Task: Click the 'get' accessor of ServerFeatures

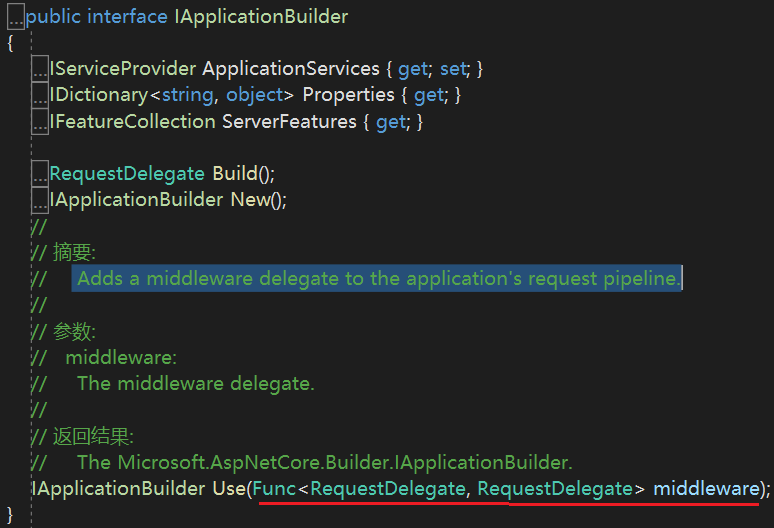Action: pyautogui.click(x=391, y=122)
